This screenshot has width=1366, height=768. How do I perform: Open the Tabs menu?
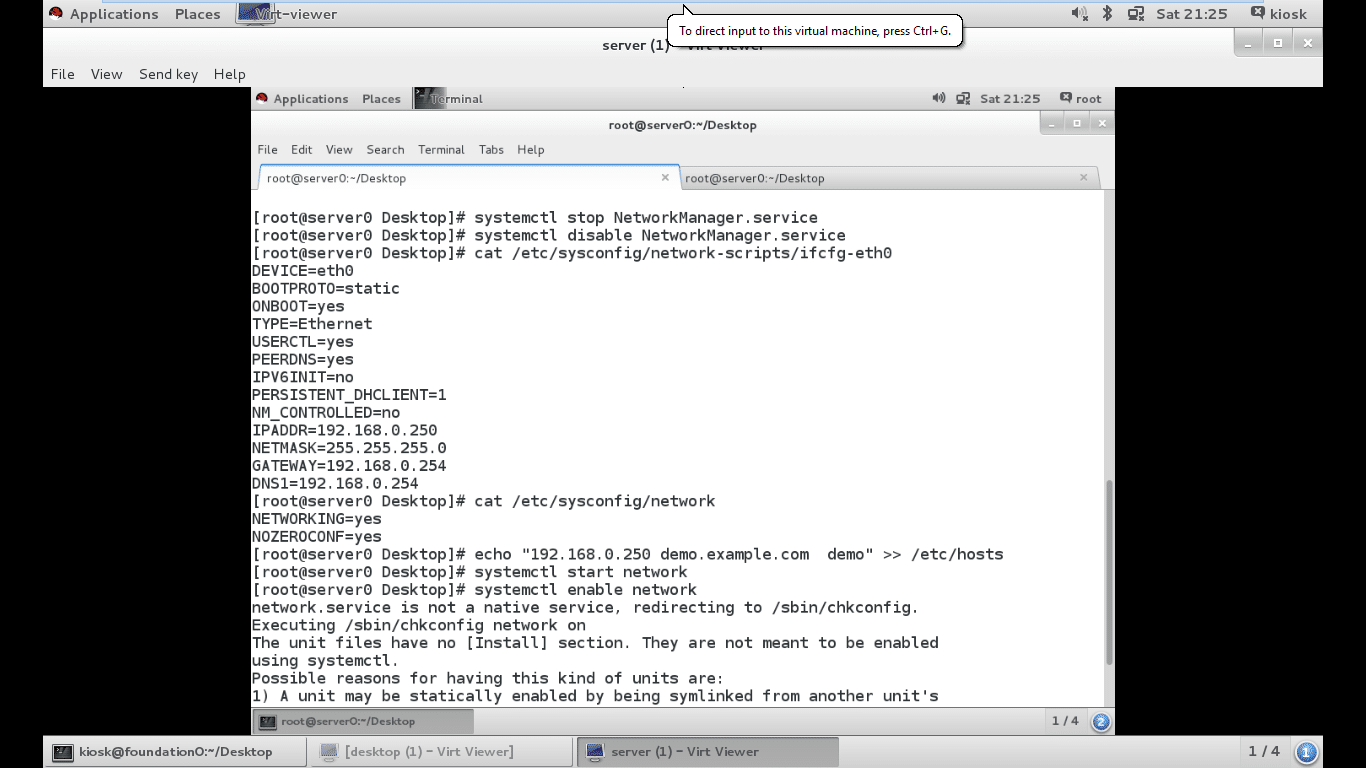[491, 149]
